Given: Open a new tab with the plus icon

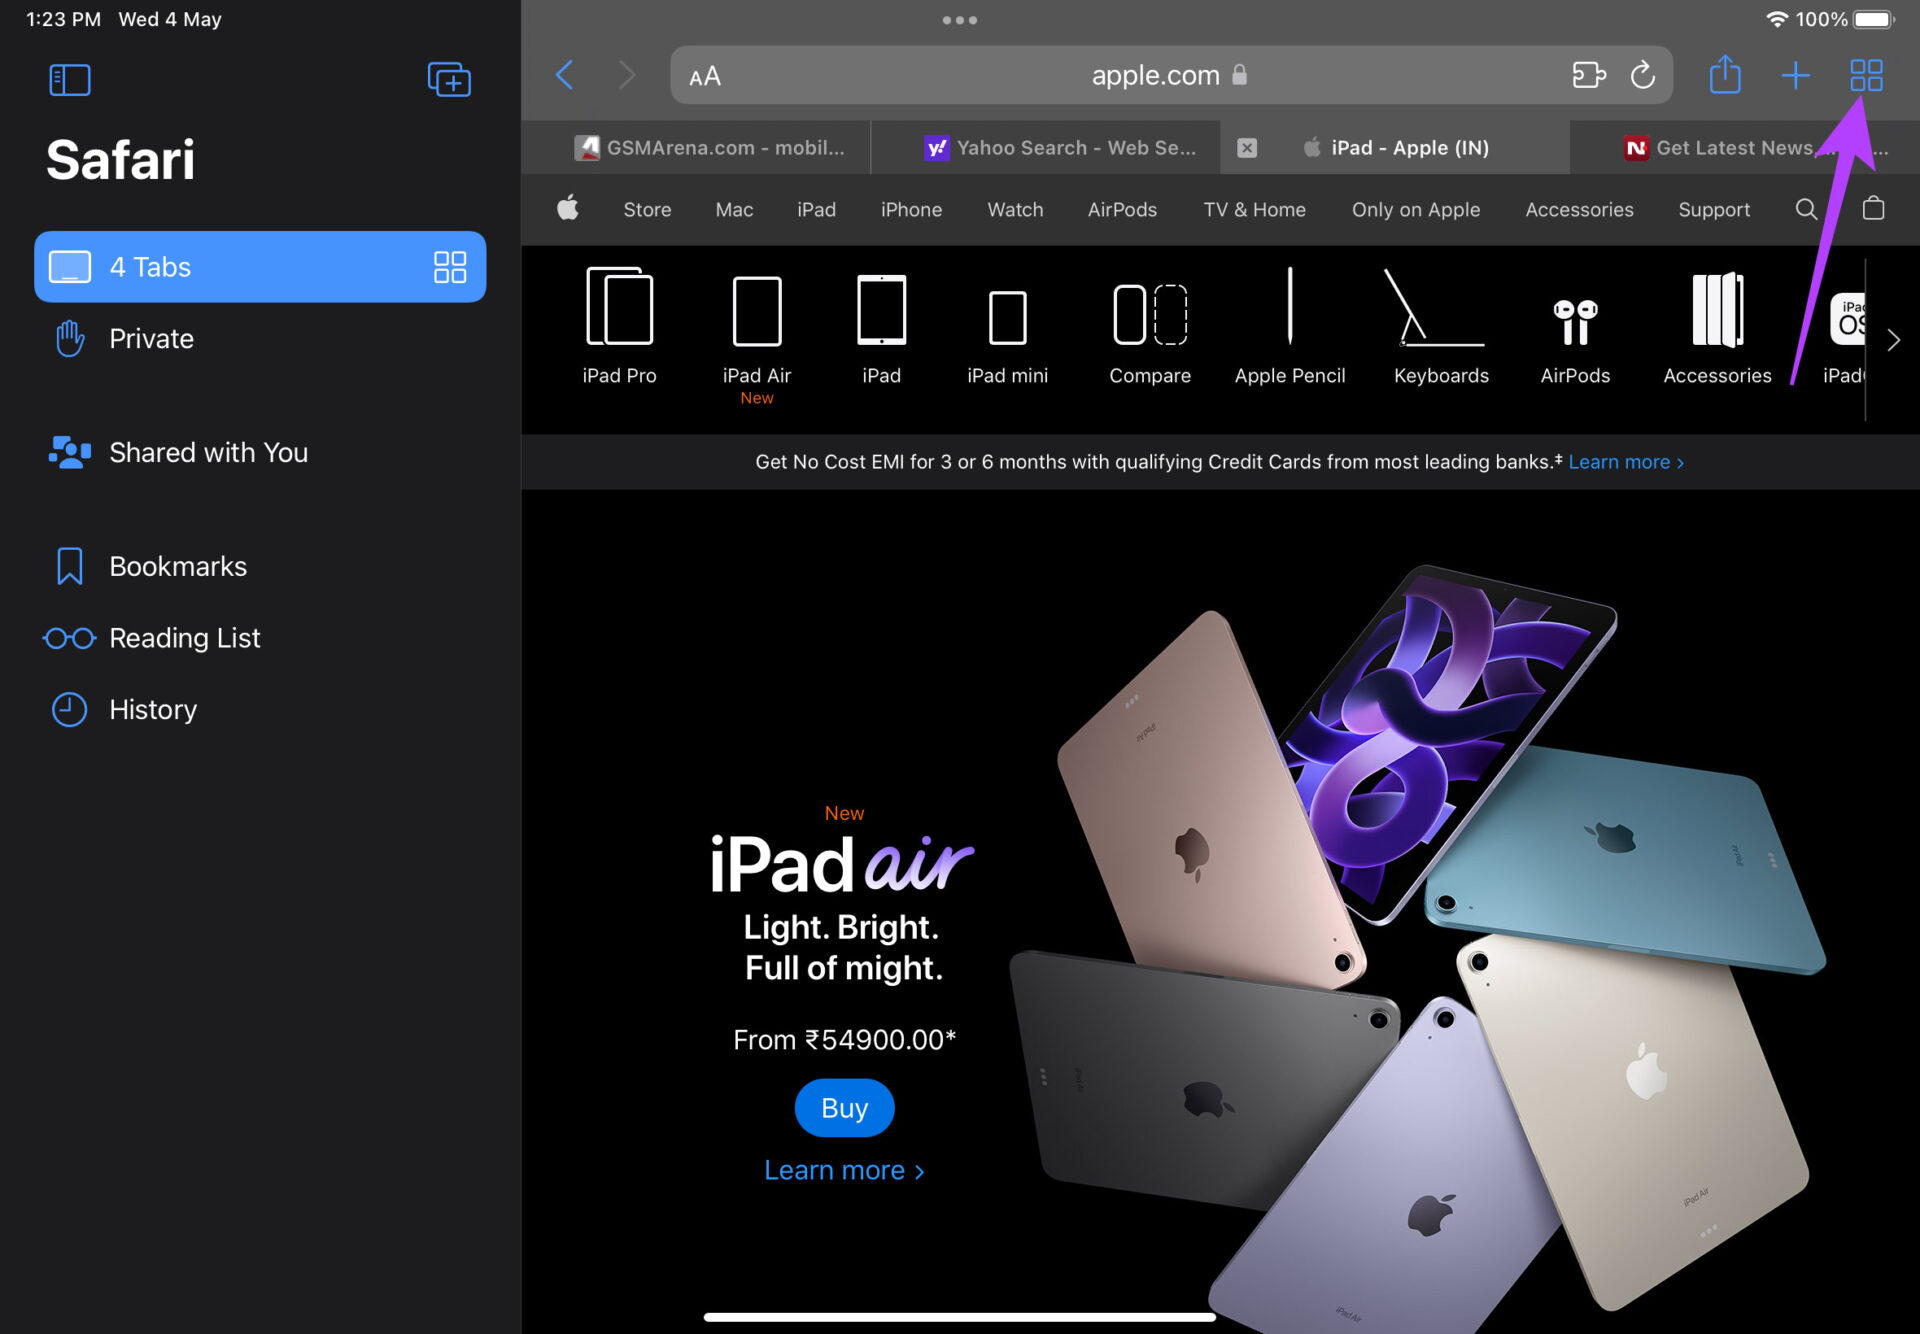Looking at the screenshot, I should (x=1797, y=74).
